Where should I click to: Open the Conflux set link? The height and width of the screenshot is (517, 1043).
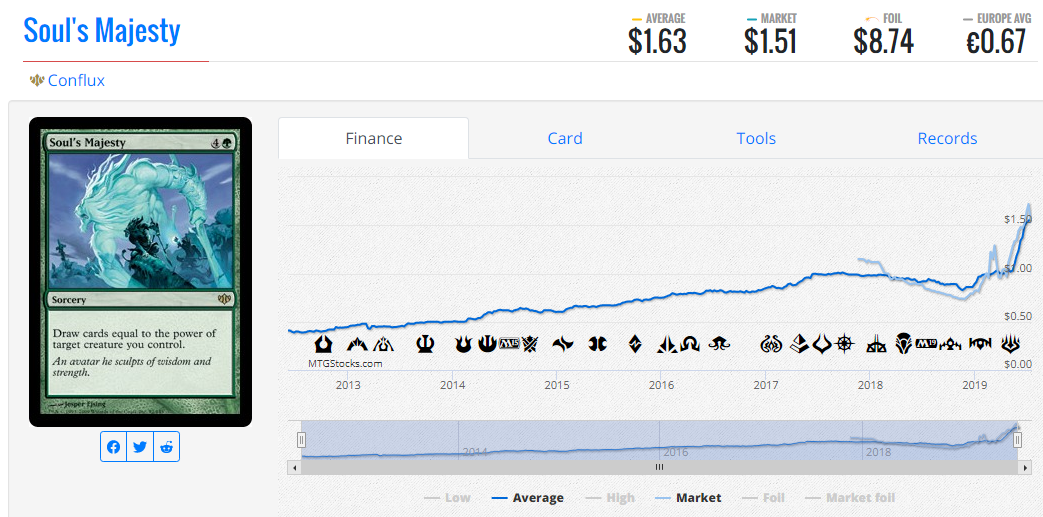point(76,81)
